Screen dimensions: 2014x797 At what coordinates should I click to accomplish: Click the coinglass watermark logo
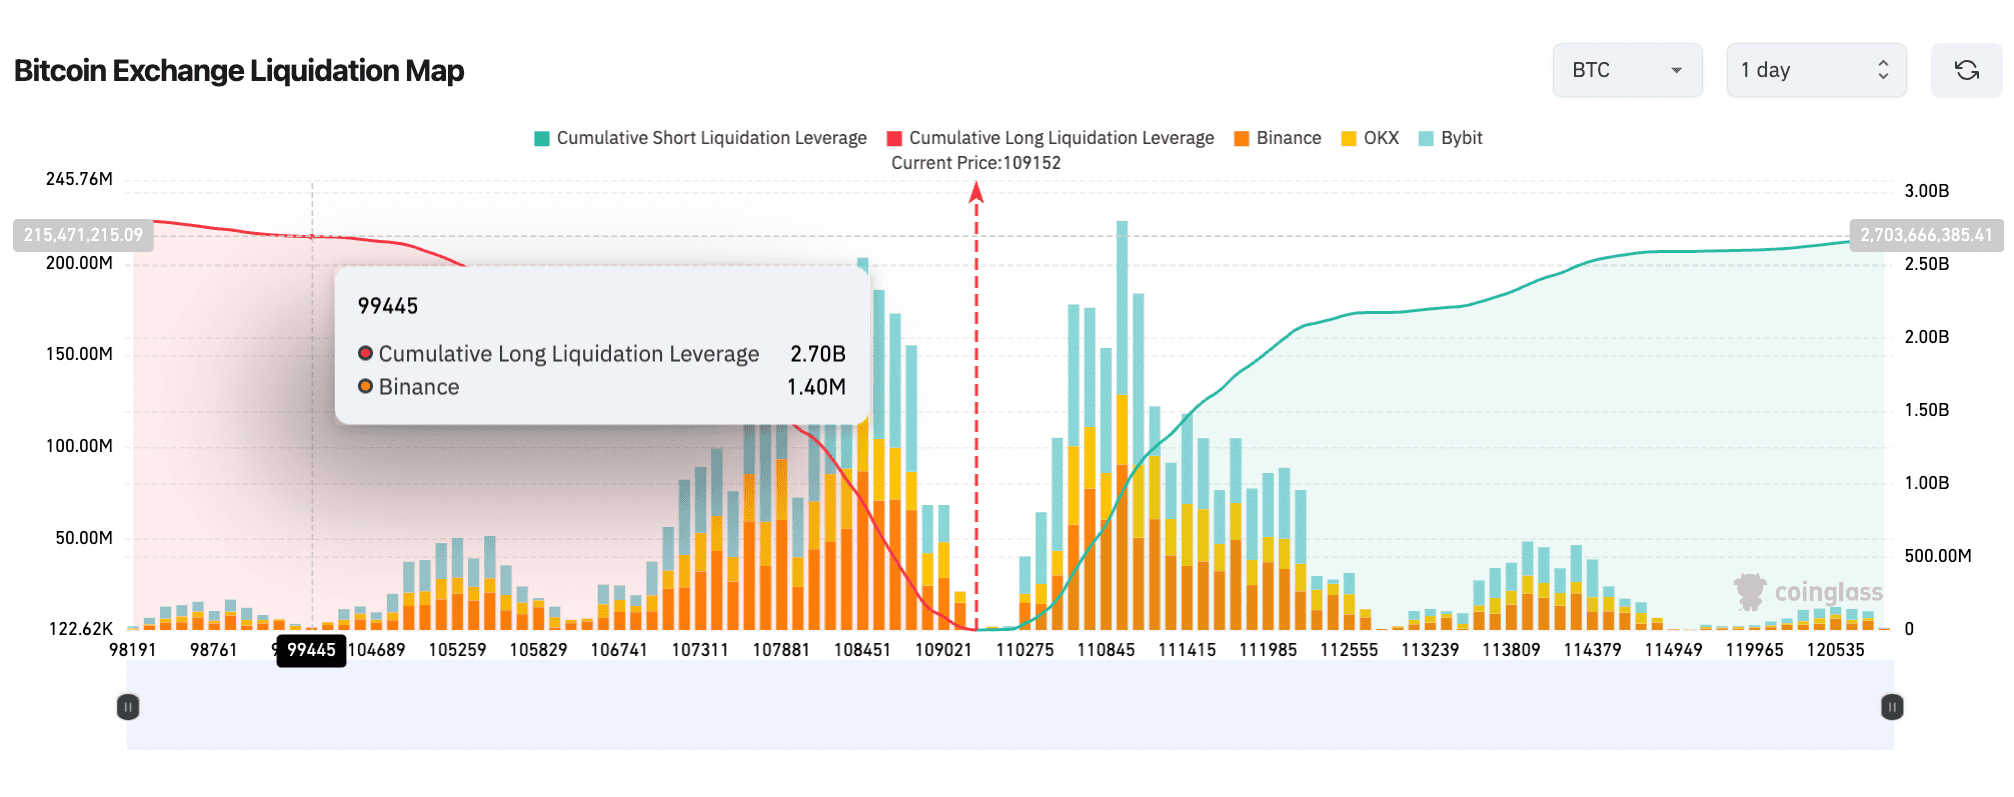point(1808,592)
